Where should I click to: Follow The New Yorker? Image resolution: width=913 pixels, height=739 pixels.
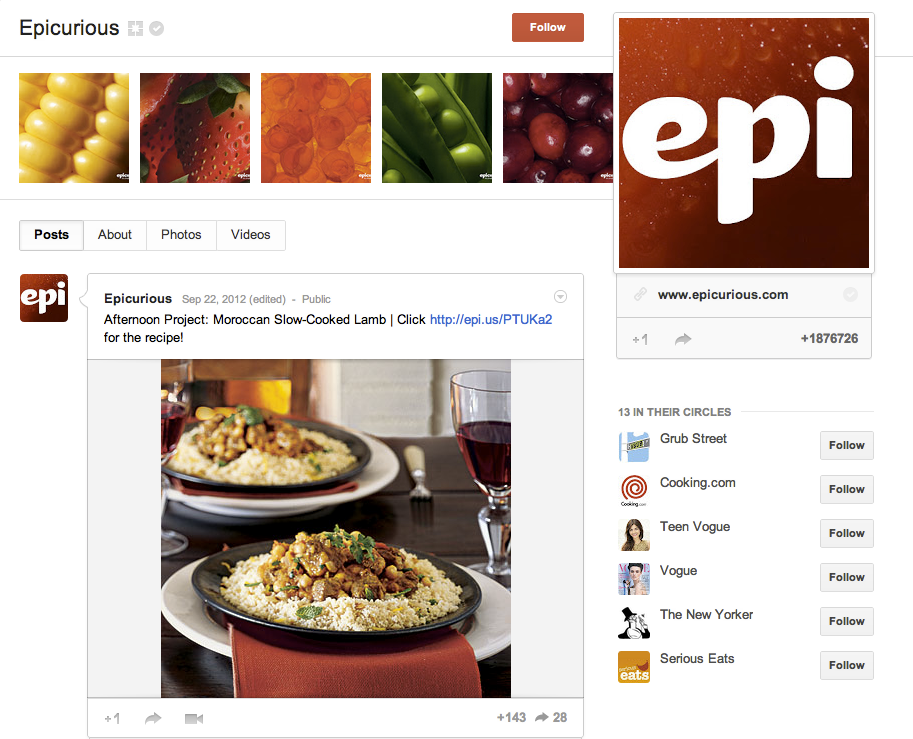click(x=847, y=621)
